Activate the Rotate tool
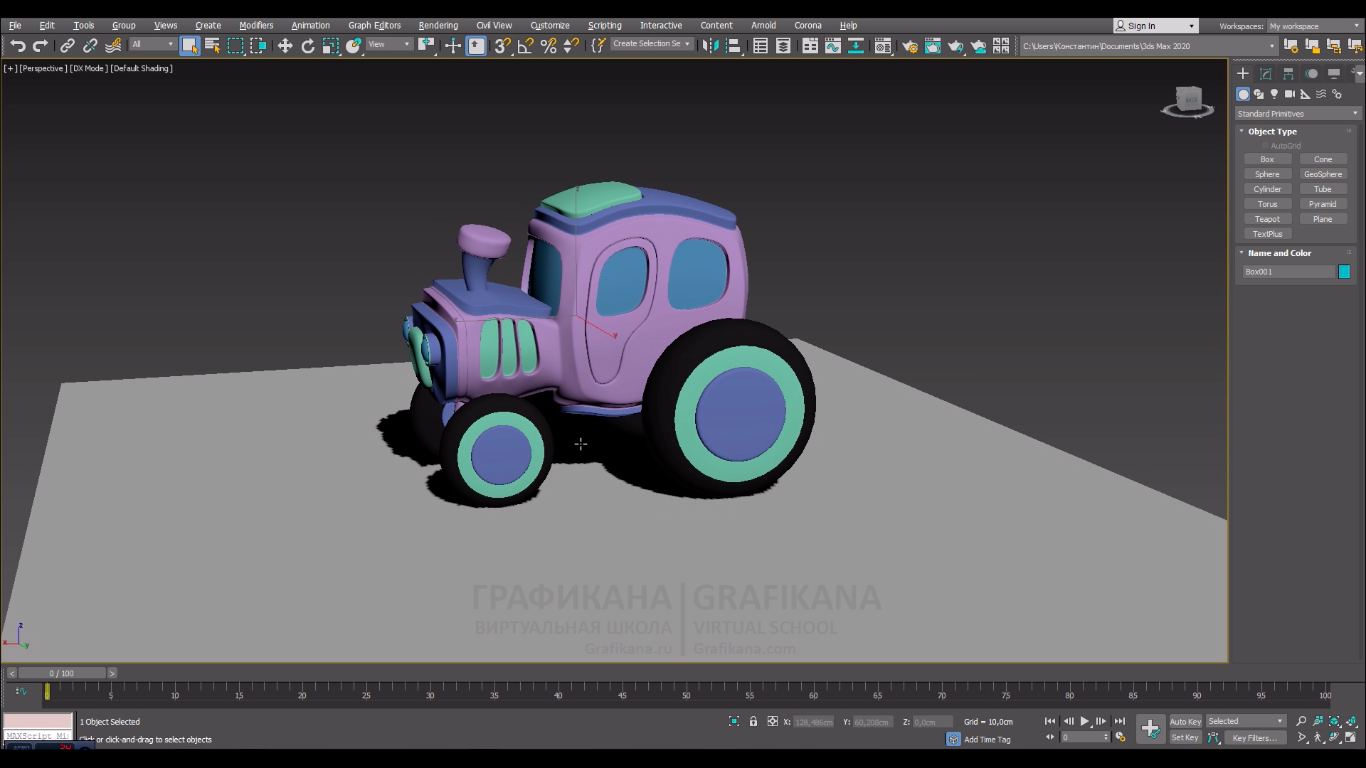 pyautogui.click(x=308, y=46)
